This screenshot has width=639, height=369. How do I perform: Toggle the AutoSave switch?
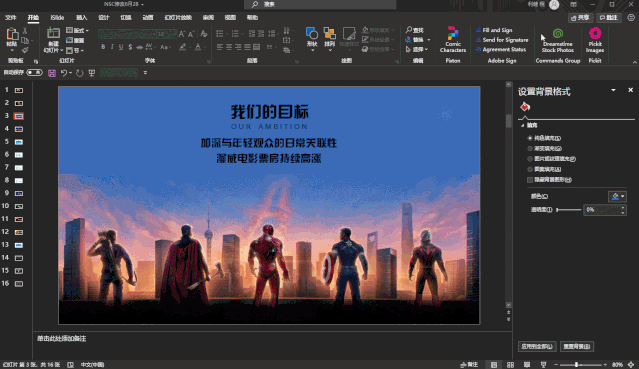(x=34, y=73)
